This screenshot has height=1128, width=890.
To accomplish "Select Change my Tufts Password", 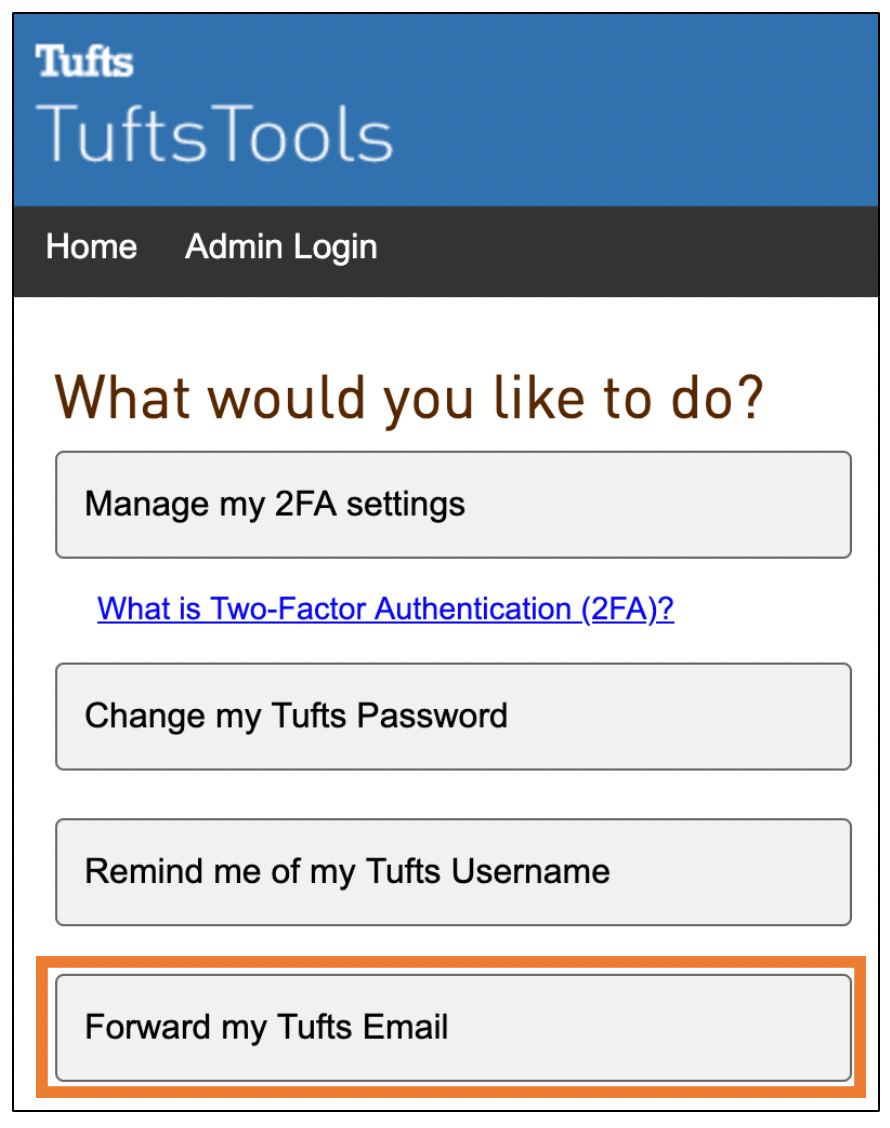I will pos(453,716).
